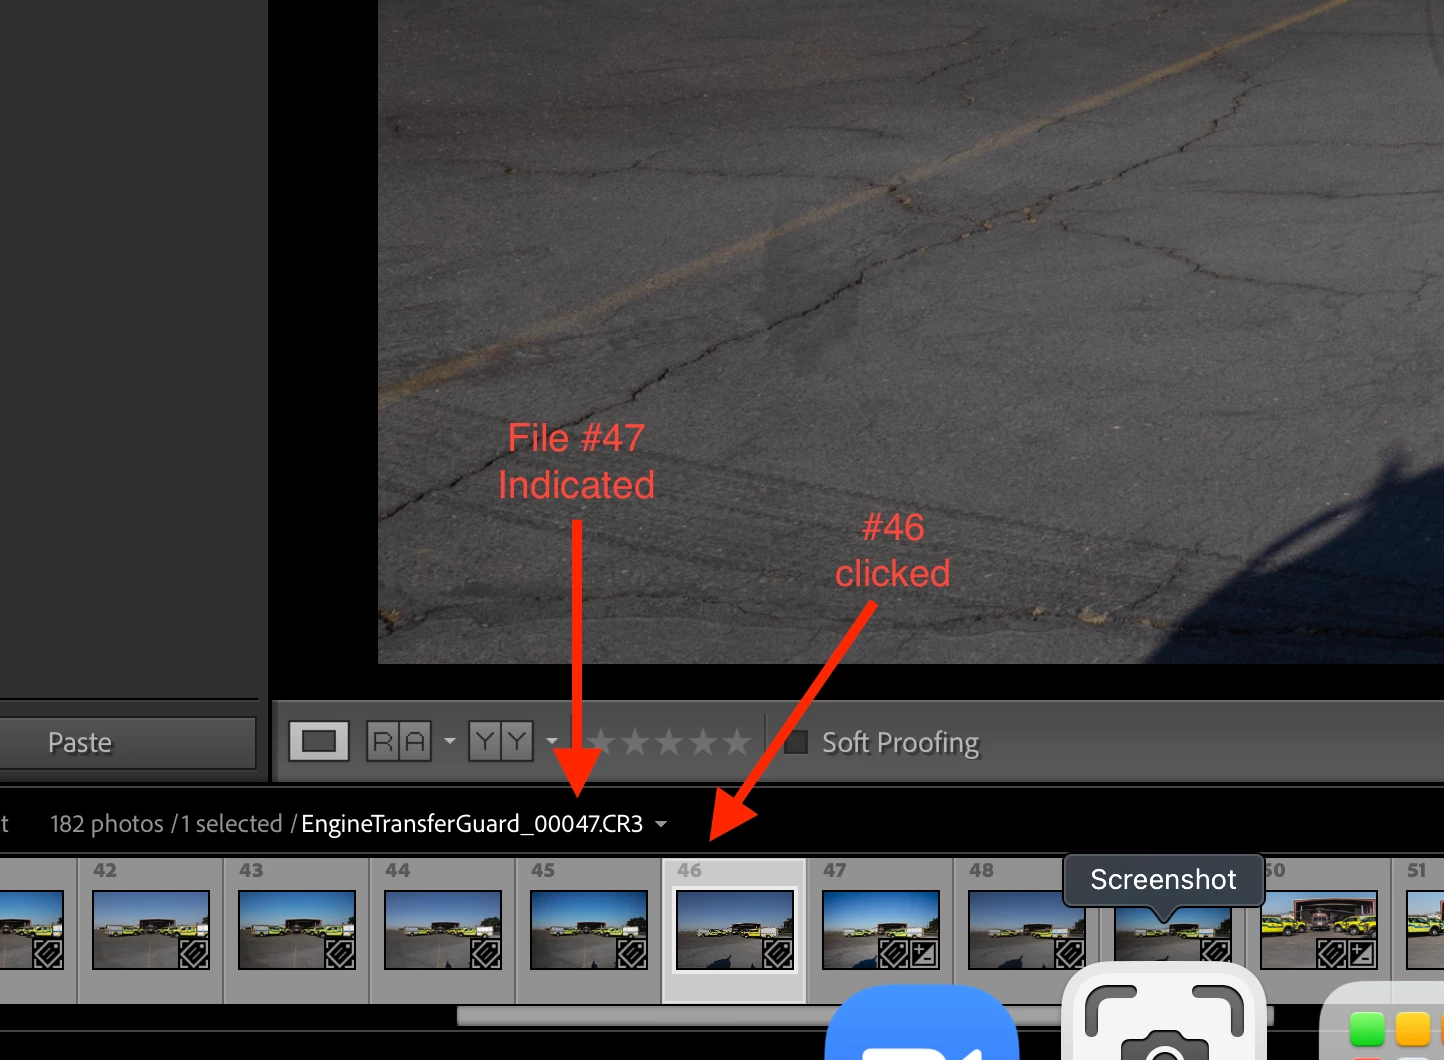The width and height of the screenshot is (1444, 1060).
Task: Click the '182 photos /1 selected' text
Action: tap(166, 824)
